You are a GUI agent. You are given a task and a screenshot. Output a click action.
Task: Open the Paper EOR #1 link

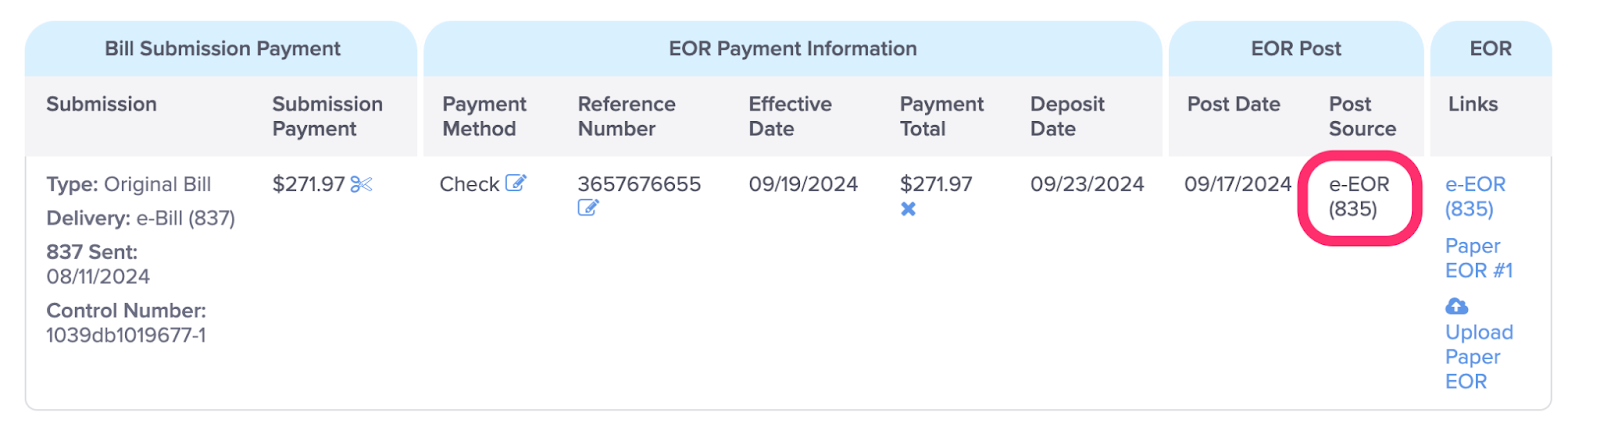point(1479,258)
